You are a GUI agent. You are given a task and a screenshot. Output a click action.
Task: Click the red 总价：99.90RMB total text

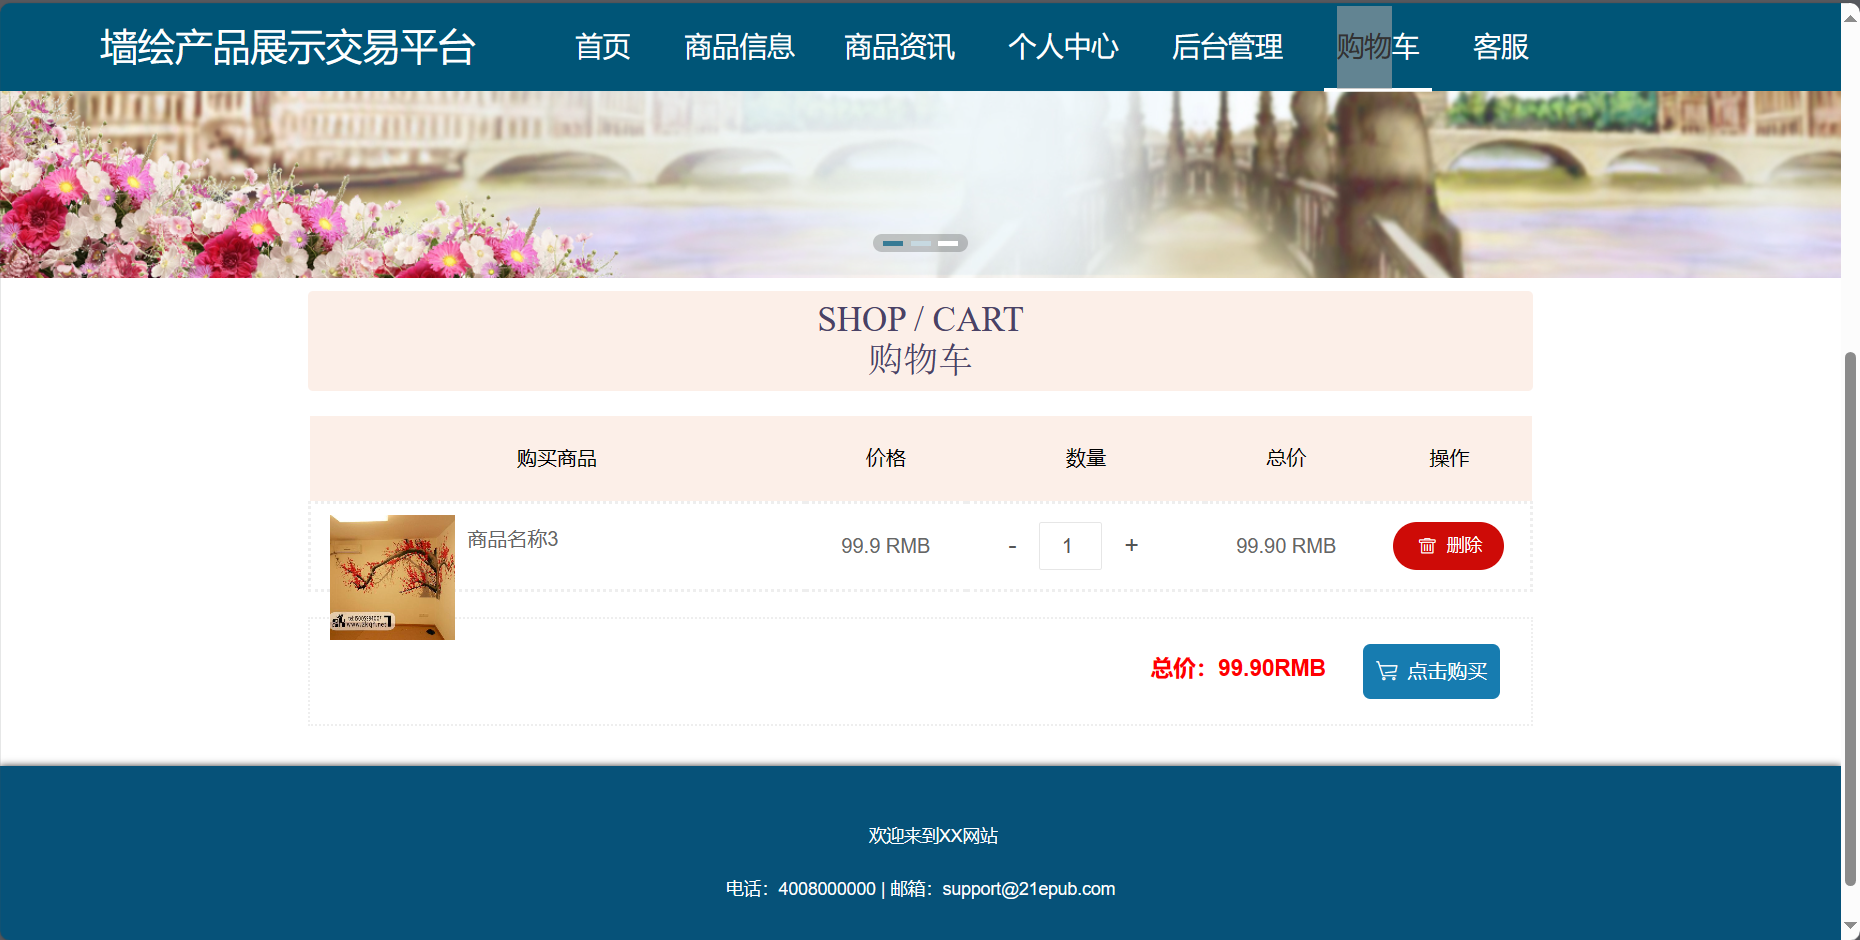point(1238,668)
